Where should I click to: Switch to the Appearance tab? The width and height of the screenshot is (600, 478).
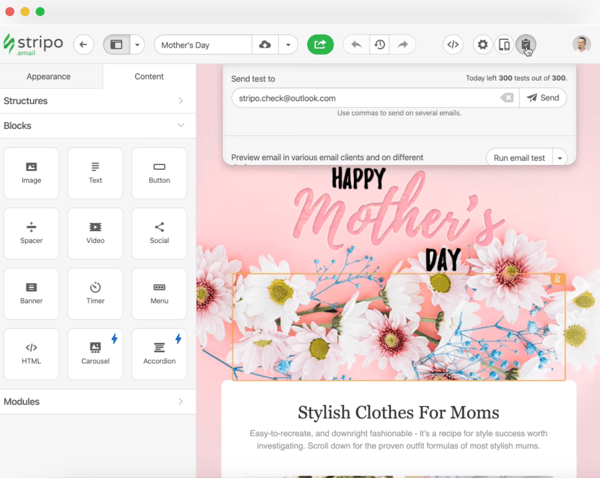[x=49, y=76]
